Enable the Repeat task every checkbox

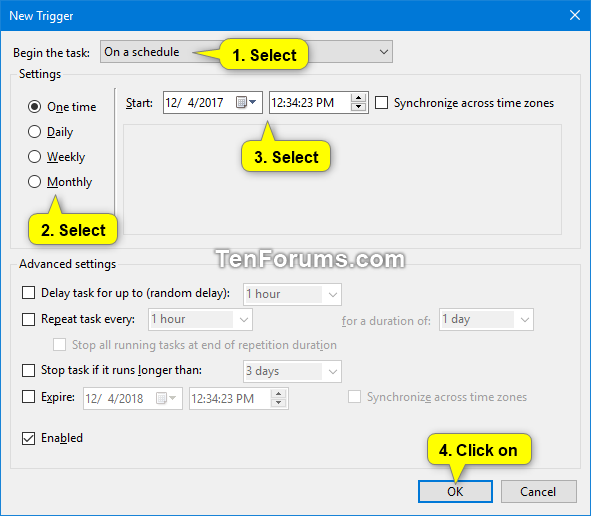(28, 319)
